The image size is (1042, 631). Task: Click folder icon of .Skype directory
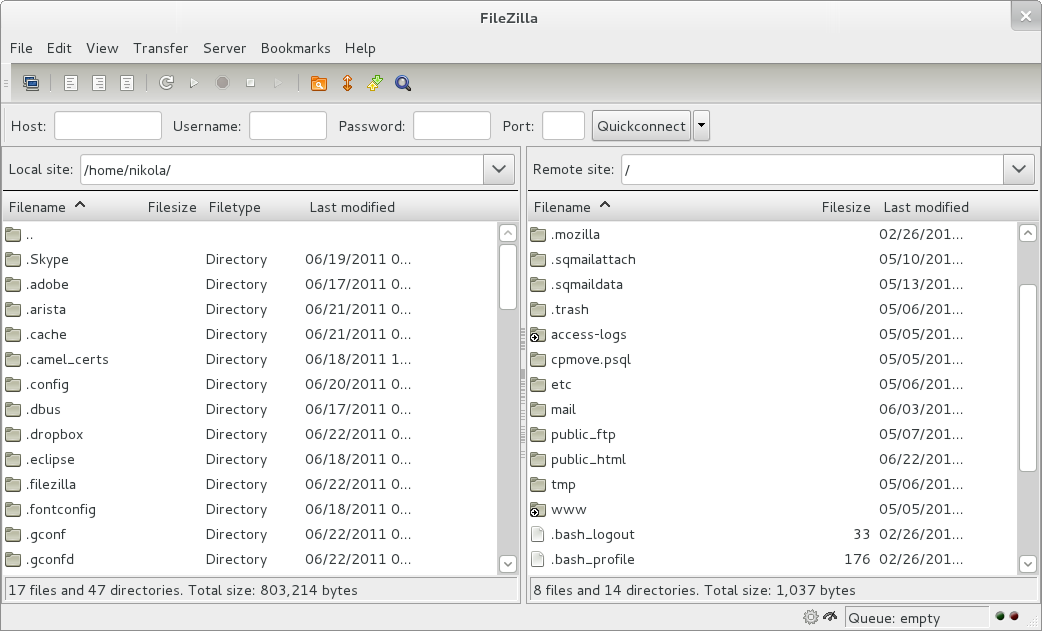pyautogui.click(x=13, y=259)
